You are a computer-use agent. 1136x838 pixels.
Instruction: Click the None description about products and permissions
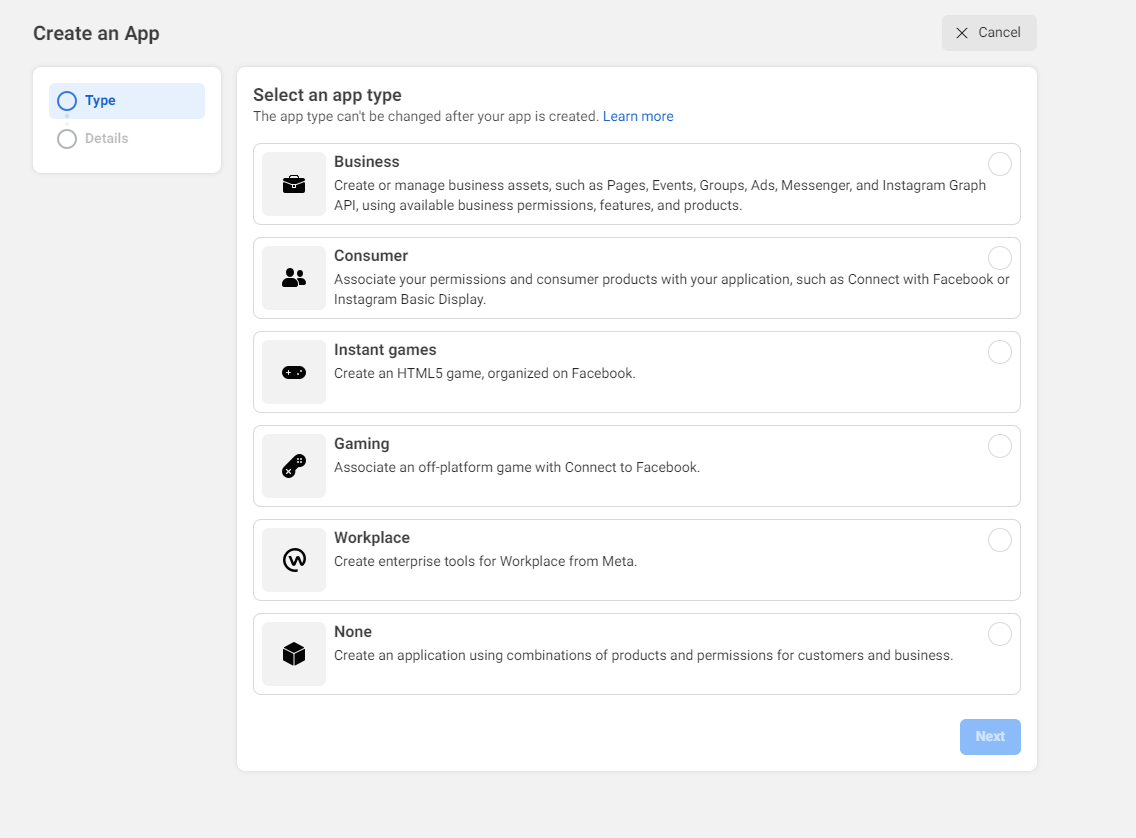[643, 655]
